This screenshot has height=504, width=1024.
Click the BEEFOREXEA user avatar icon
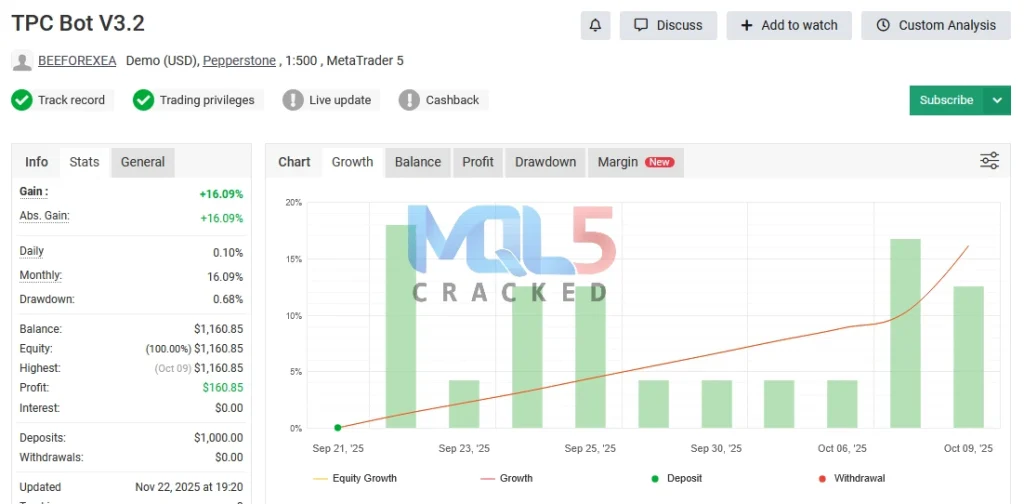point(22,61)
